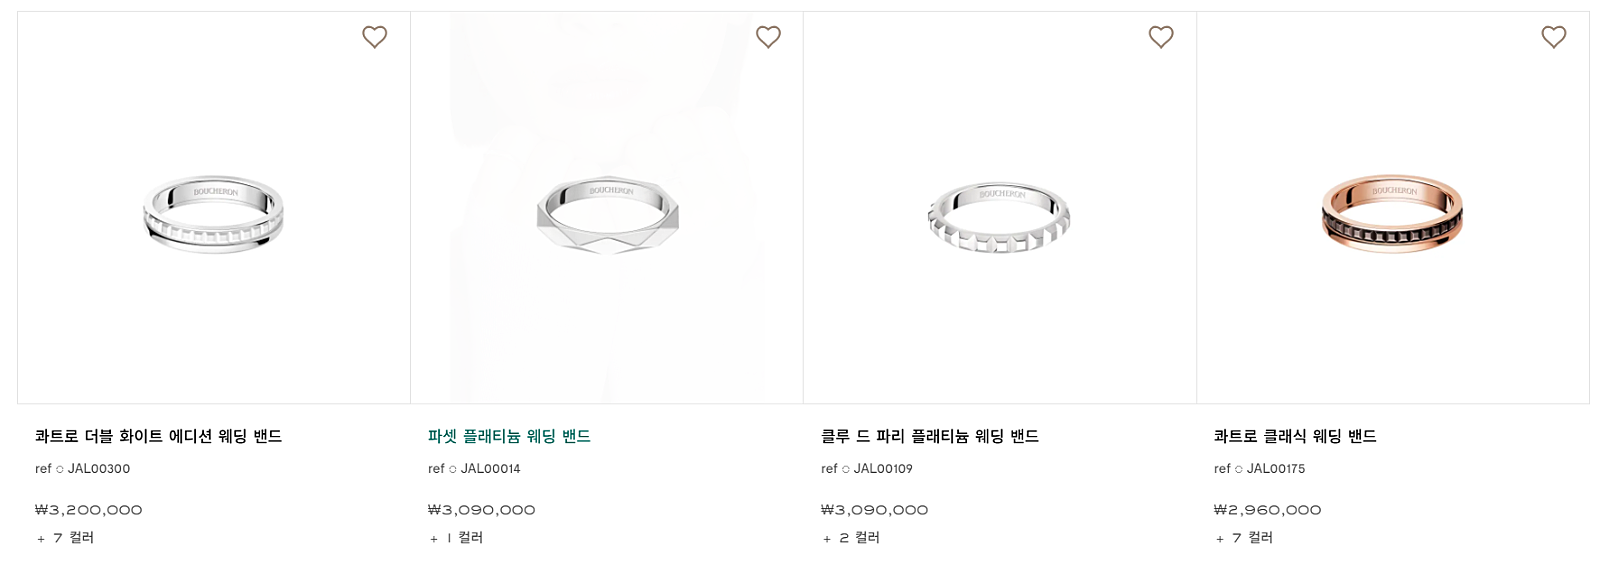The width and height of the screenshot is (1600, 574).
Task: Click the ₩2,960,000 price
Action: click(1267, 510)
